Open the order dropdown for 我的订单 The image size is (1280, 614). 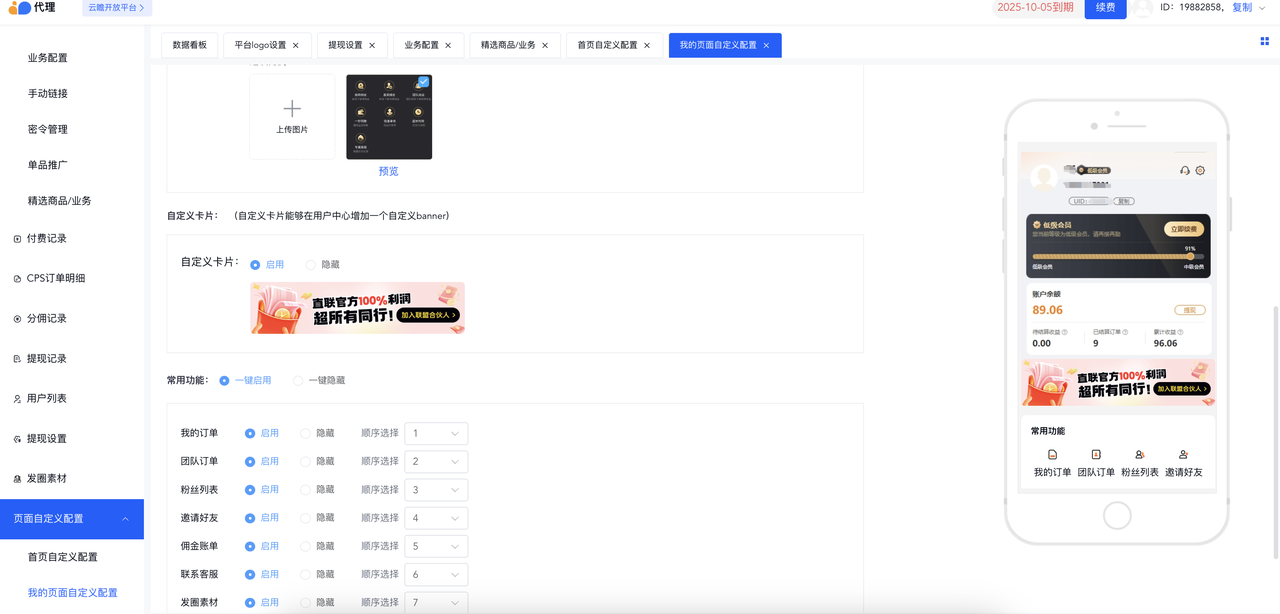(436, 434)
